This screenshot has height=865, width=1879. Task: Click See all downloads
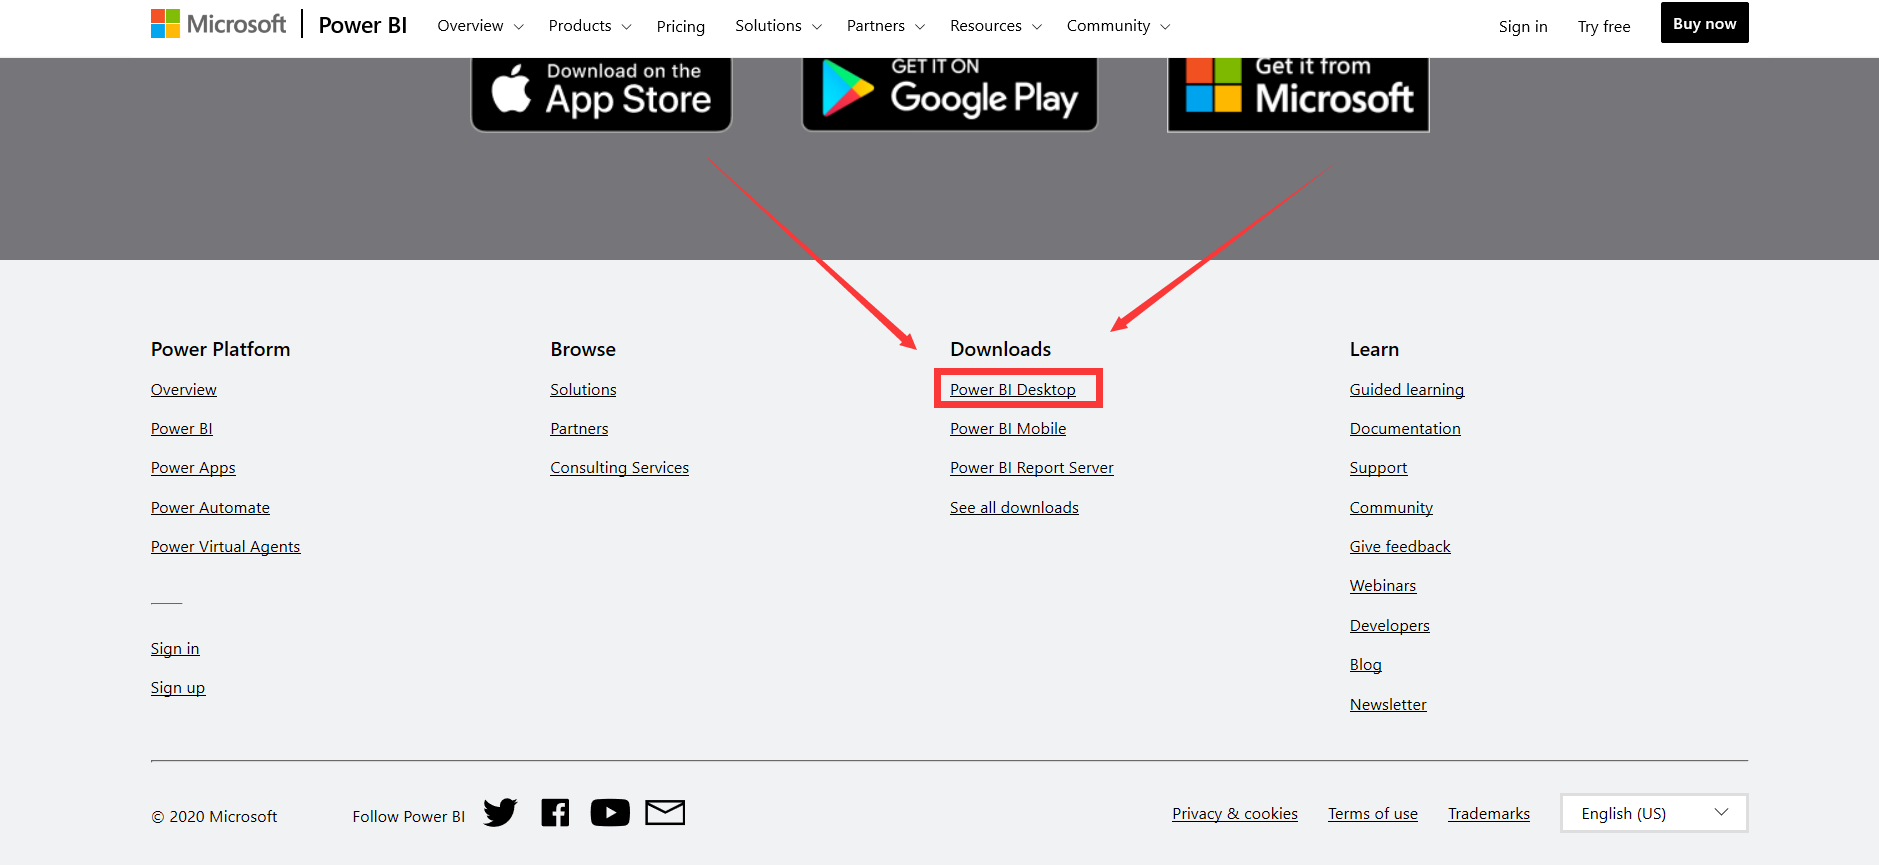pos(1014,507)
